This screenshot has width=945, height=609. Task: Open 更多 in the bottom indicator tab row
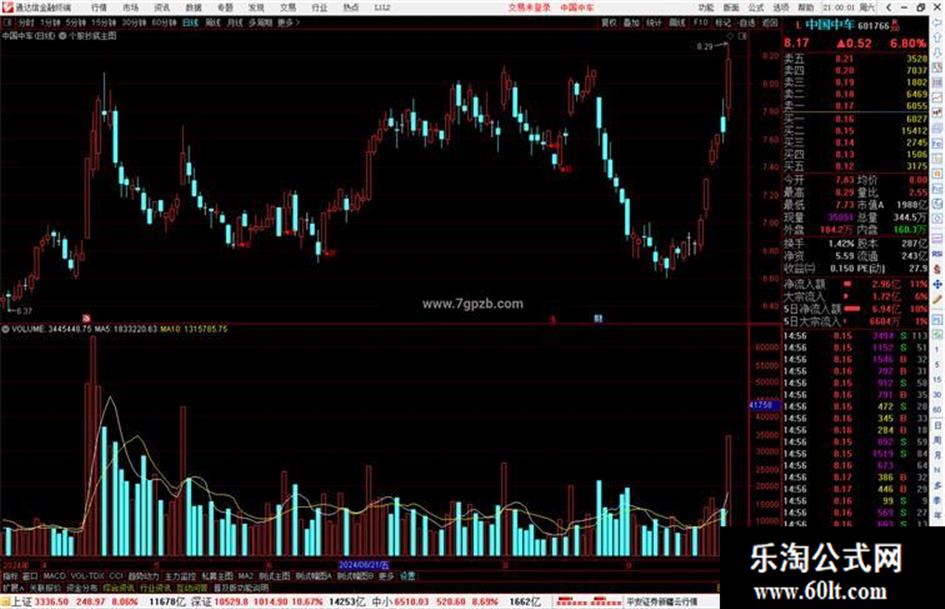pos(386,576)
